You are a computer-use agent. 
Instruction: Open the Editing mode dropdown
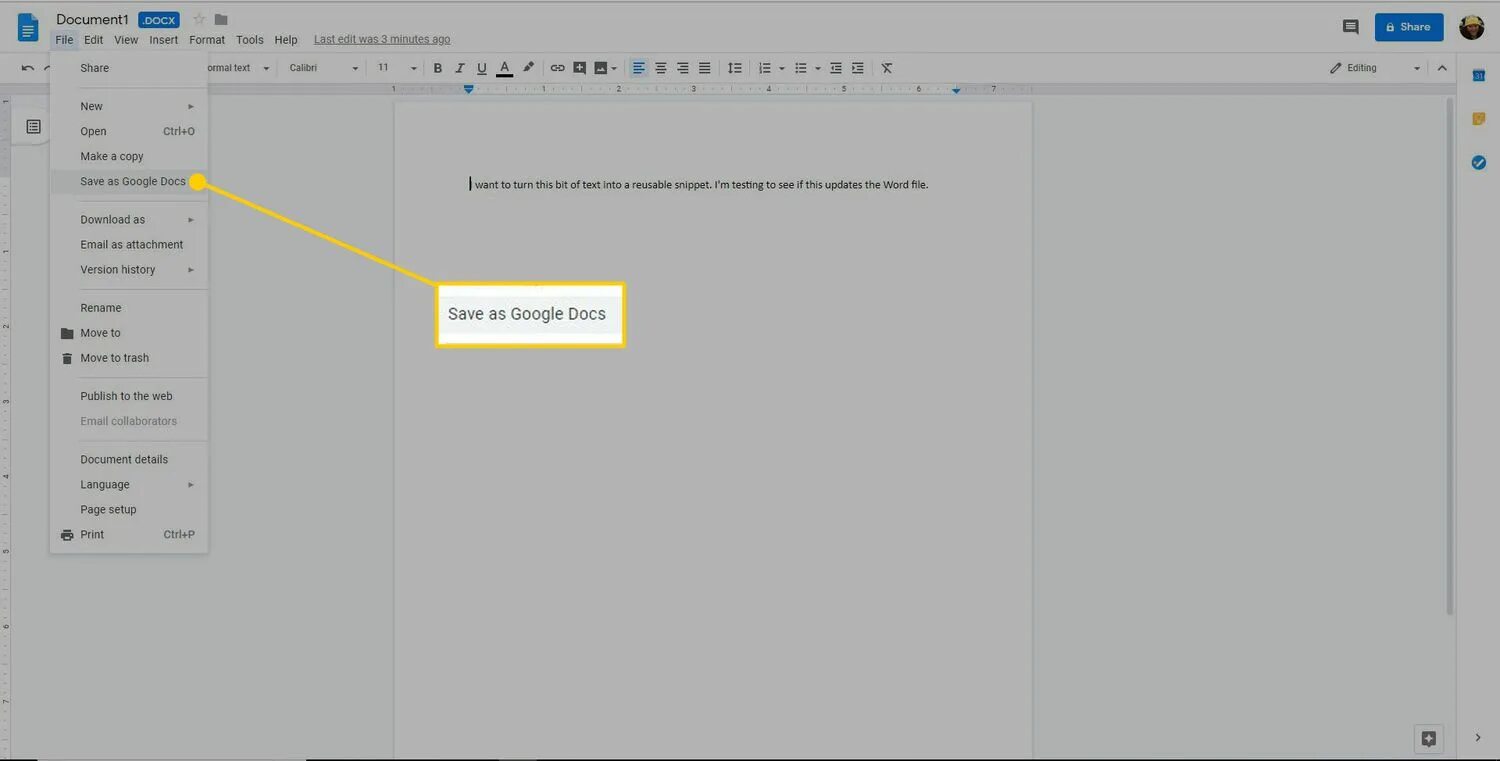[x=1375, y=68]
